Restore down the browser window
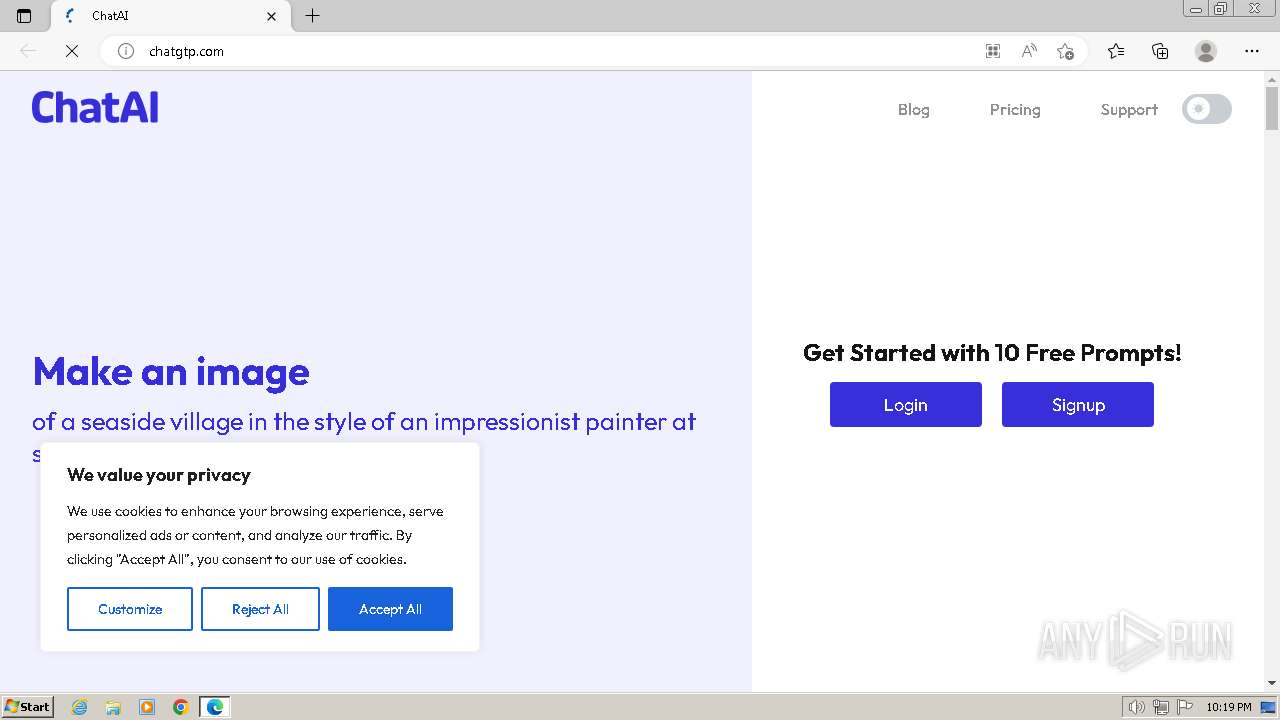This screenshot has width=1280, height=720. [x=1221, y=9]
